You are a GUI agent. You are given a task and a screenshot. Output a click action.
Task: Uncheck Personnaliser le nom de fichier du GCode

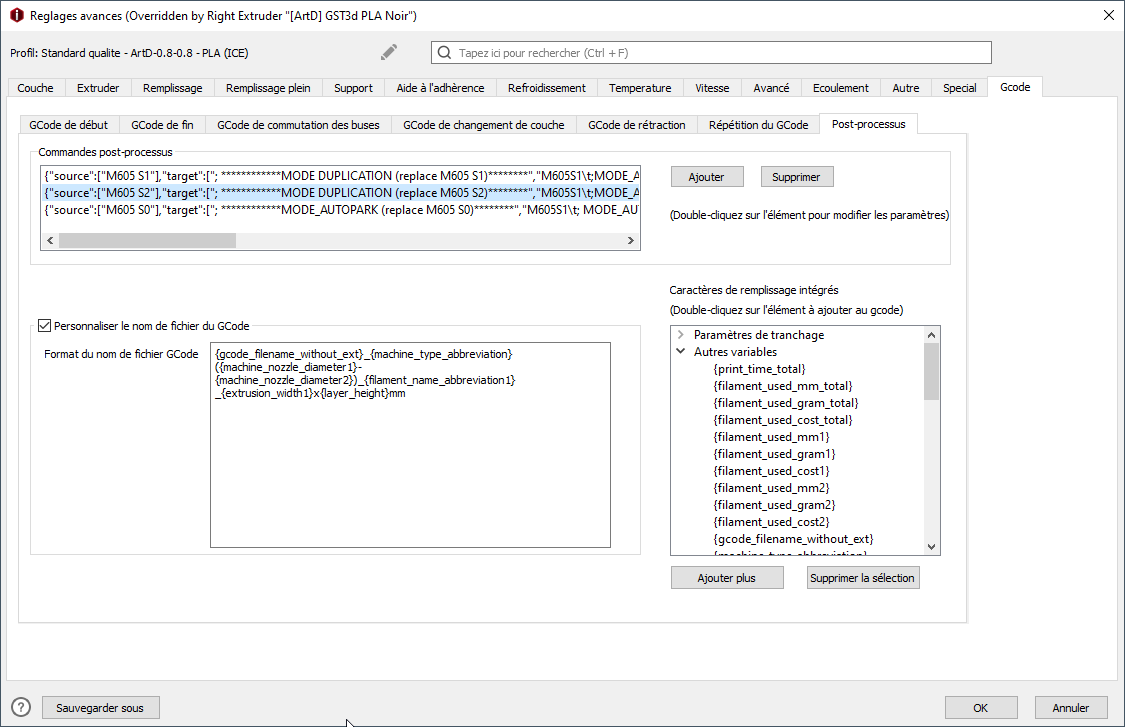coord(44,326)
